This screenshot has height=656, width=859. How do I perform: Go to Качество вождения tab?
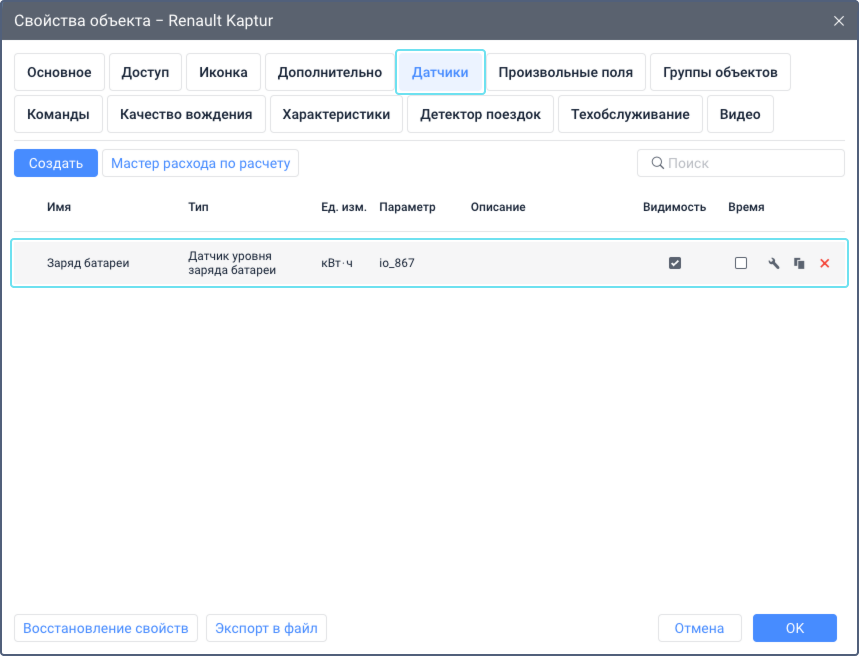[x=186, y=114]
